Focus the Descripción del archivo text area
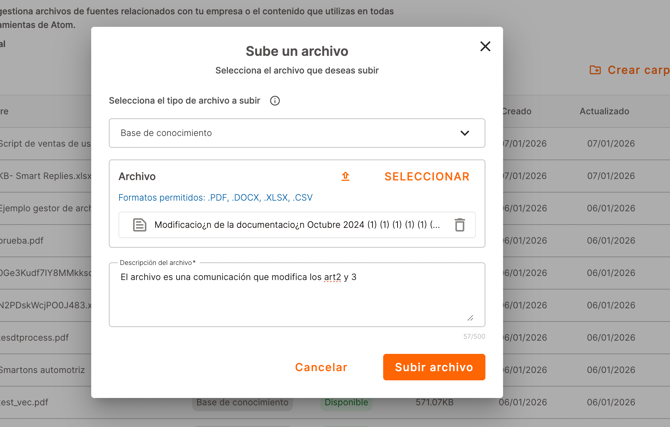This screenshot has width=670, height=427. [296, 295]
